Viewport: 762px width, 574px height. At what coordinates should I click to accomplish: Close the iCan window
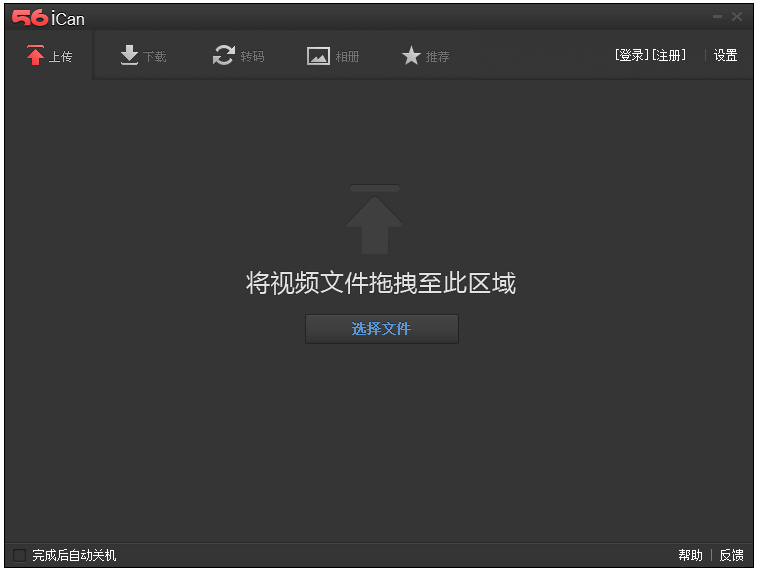[x=737, y=17]
